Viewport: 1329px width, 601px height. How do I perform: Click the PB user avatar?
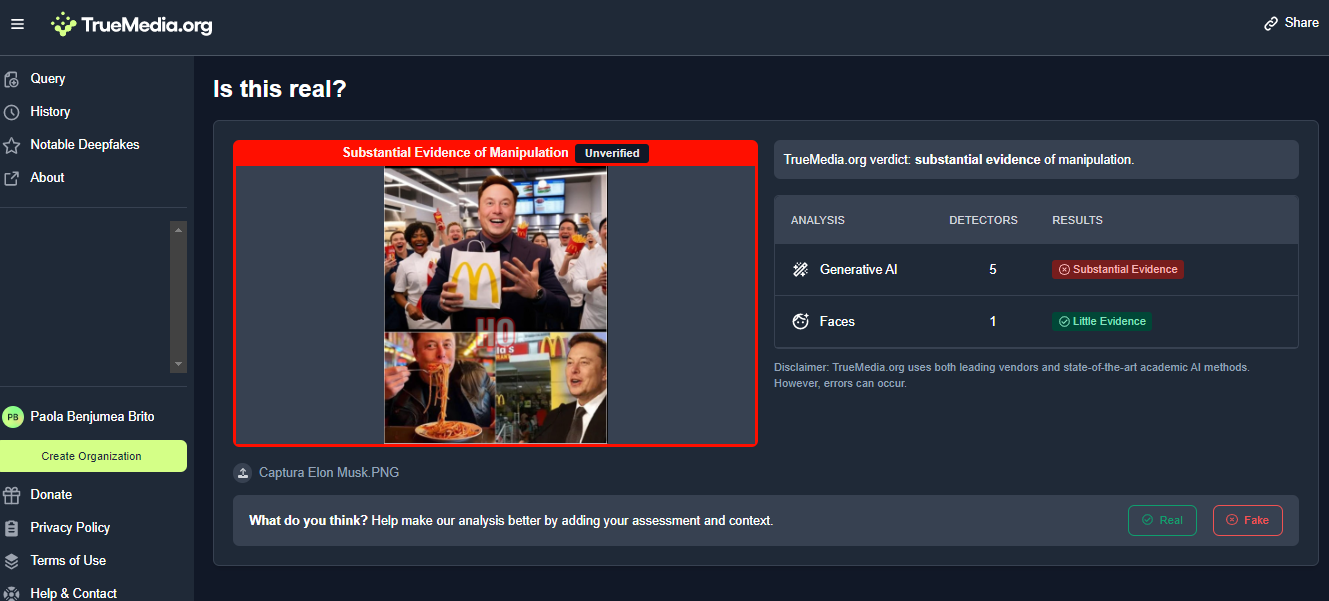13,417
